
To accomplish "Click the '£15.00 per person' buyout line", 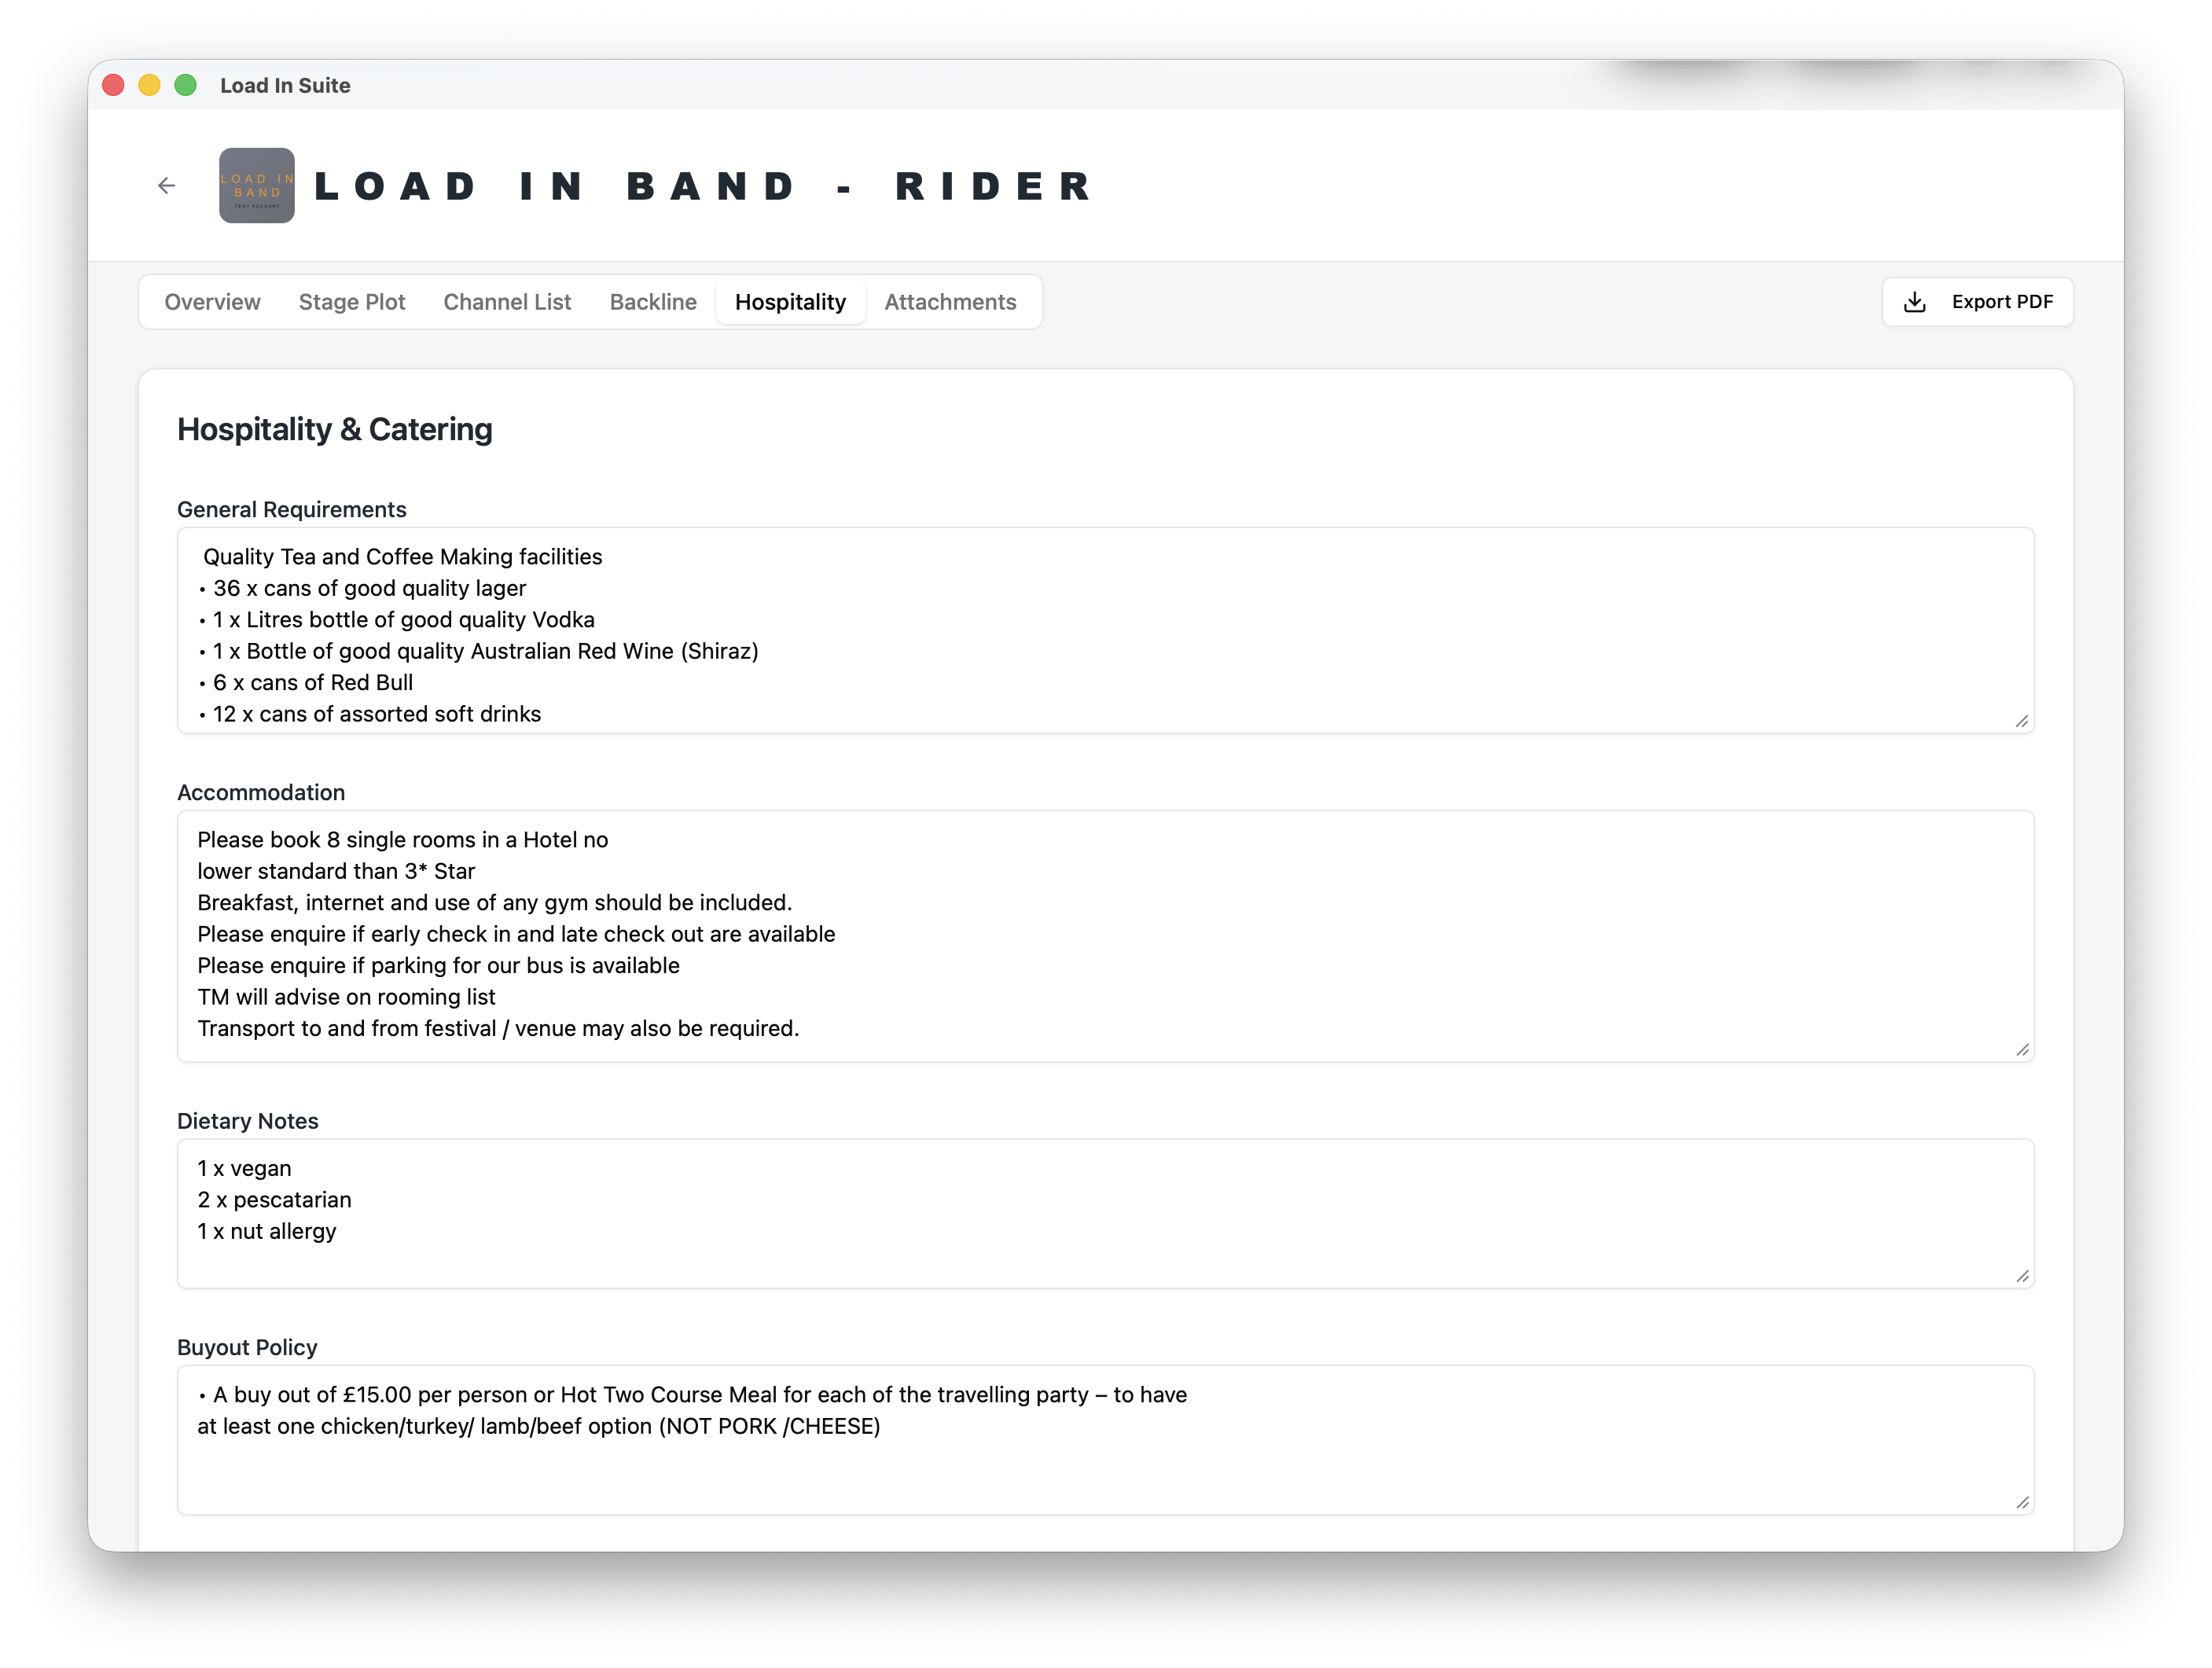I will click(x=692, y=1395).
